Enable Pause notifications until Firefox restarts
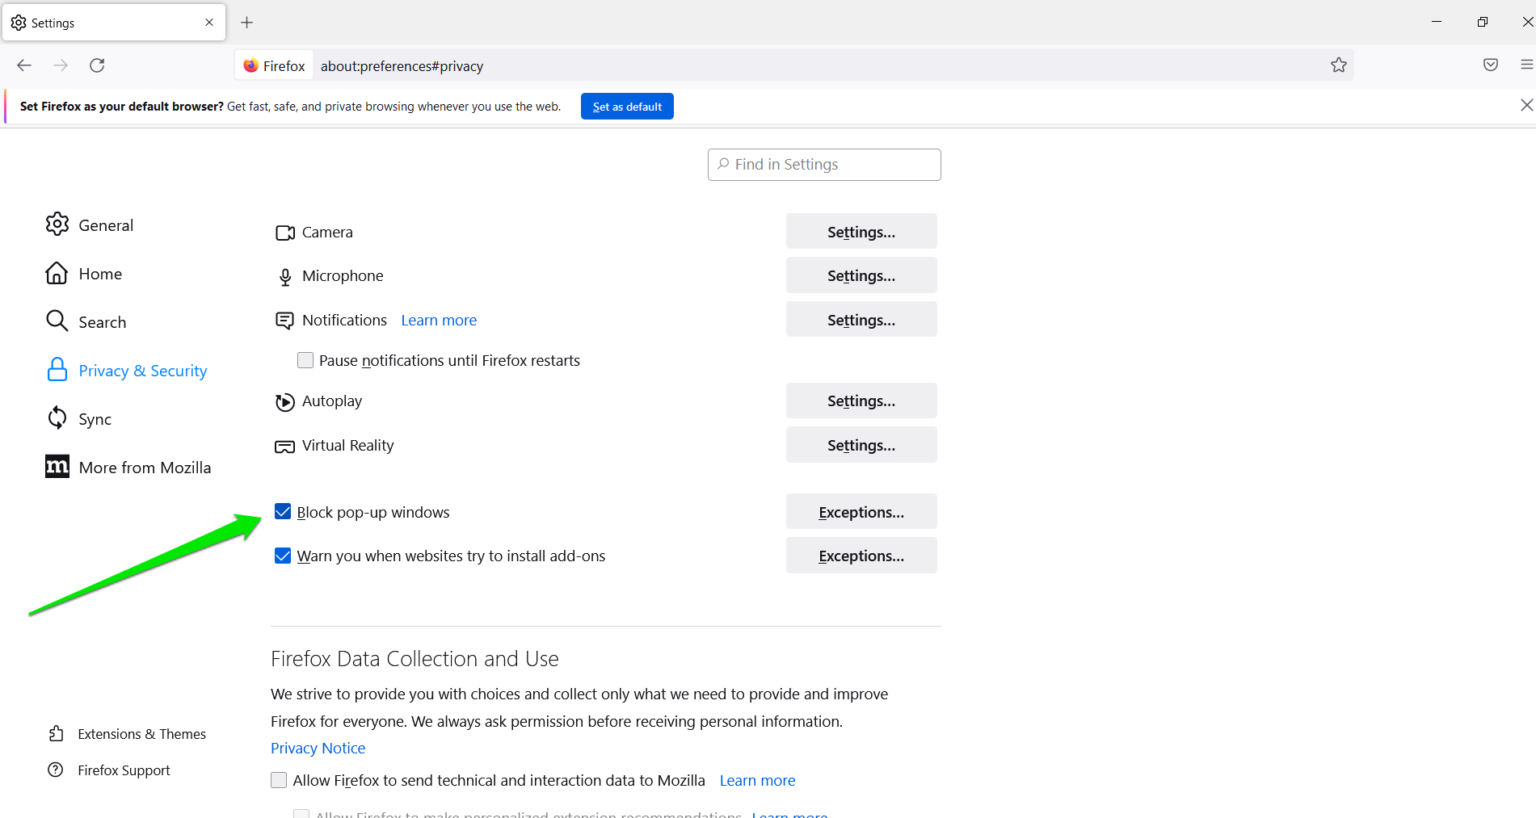The width and height of the screenshot is (1536, 818). click(x=305, y=360)
